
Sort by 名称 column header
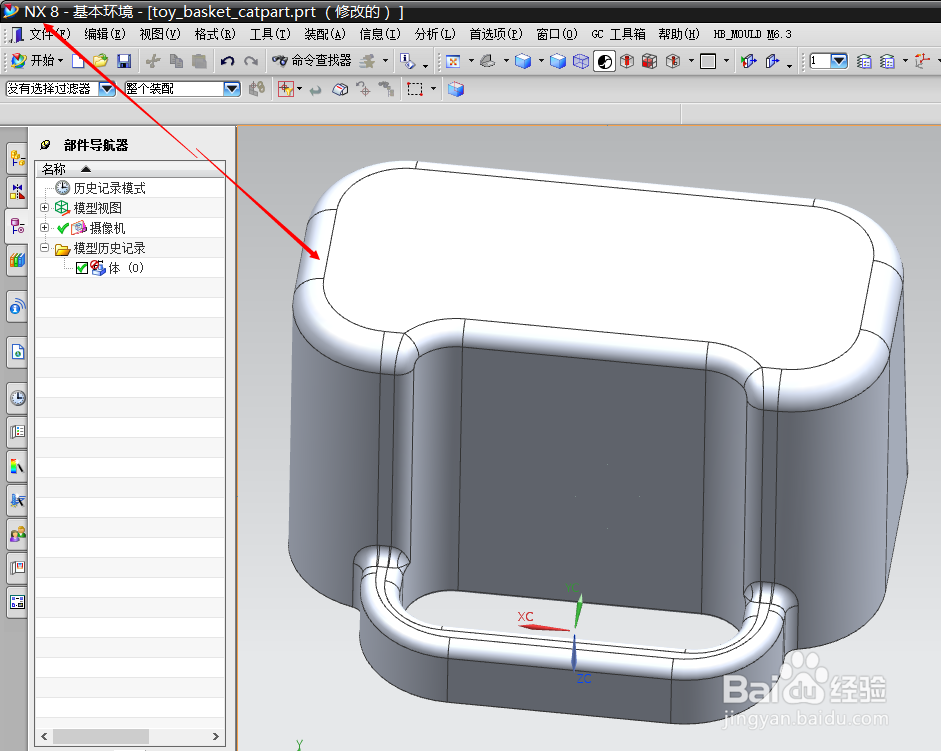coord(130,169)
